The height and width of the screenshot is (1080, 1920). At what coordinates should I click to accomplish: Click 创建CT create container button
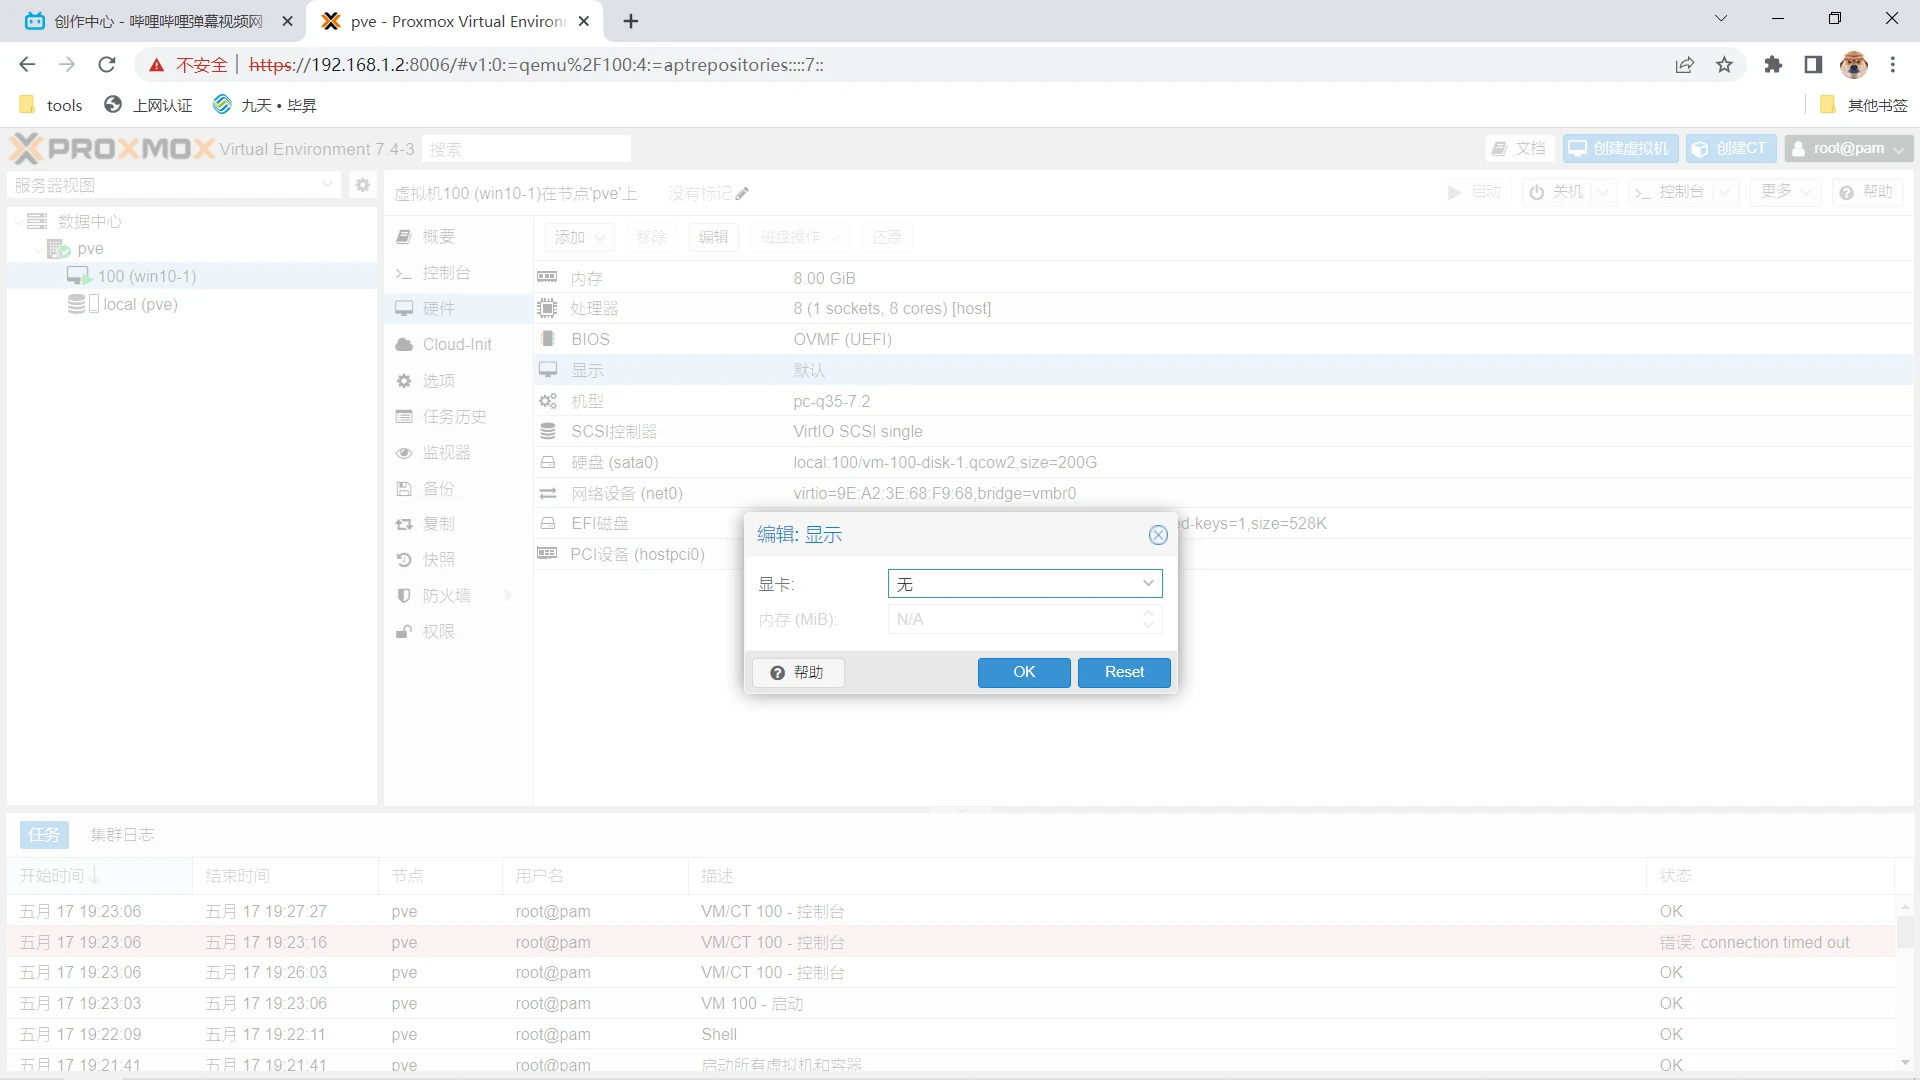click(x=1731, y=149)
